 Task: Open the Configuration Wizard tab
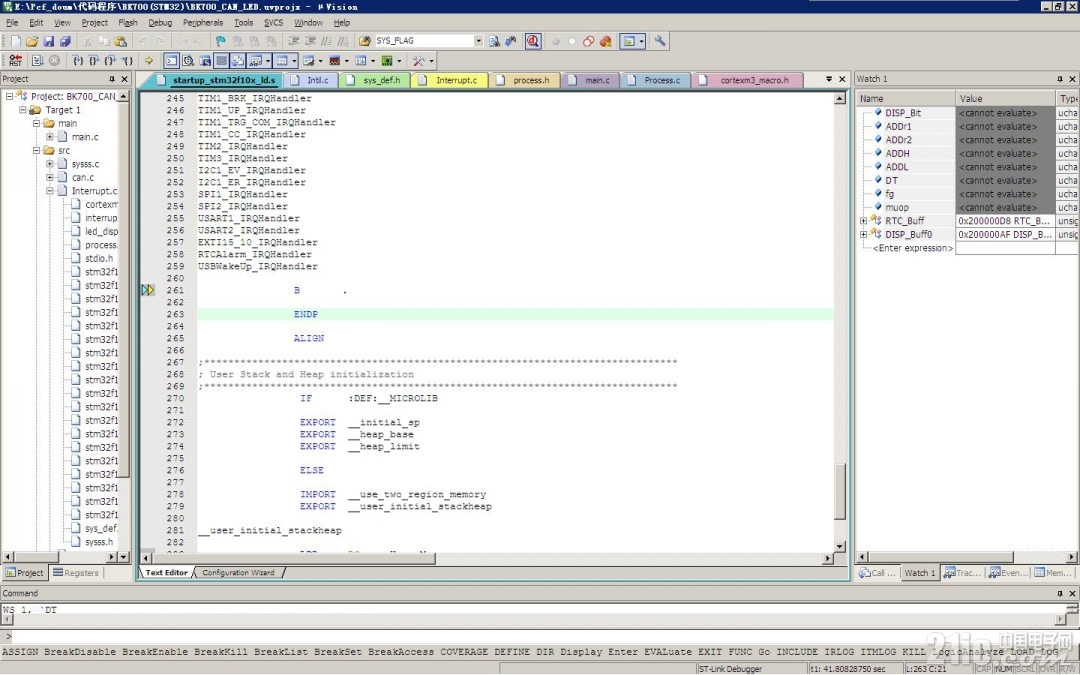[238, 572]
